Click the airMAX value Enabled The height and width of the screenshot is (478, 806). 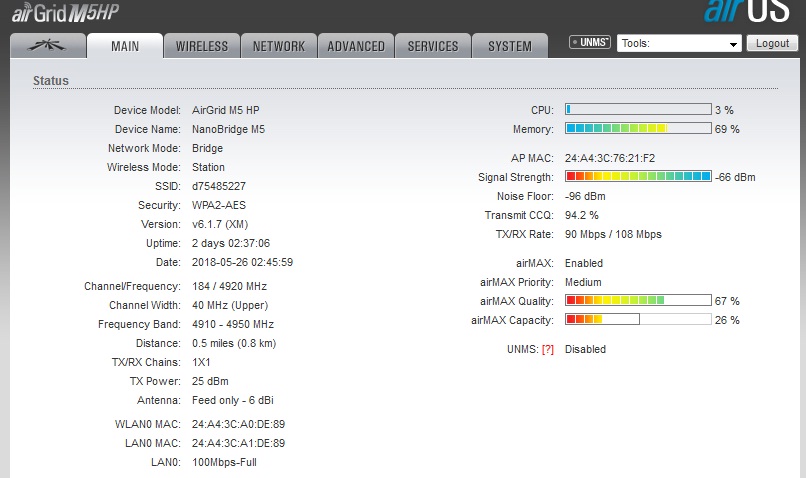click(584, 263)
